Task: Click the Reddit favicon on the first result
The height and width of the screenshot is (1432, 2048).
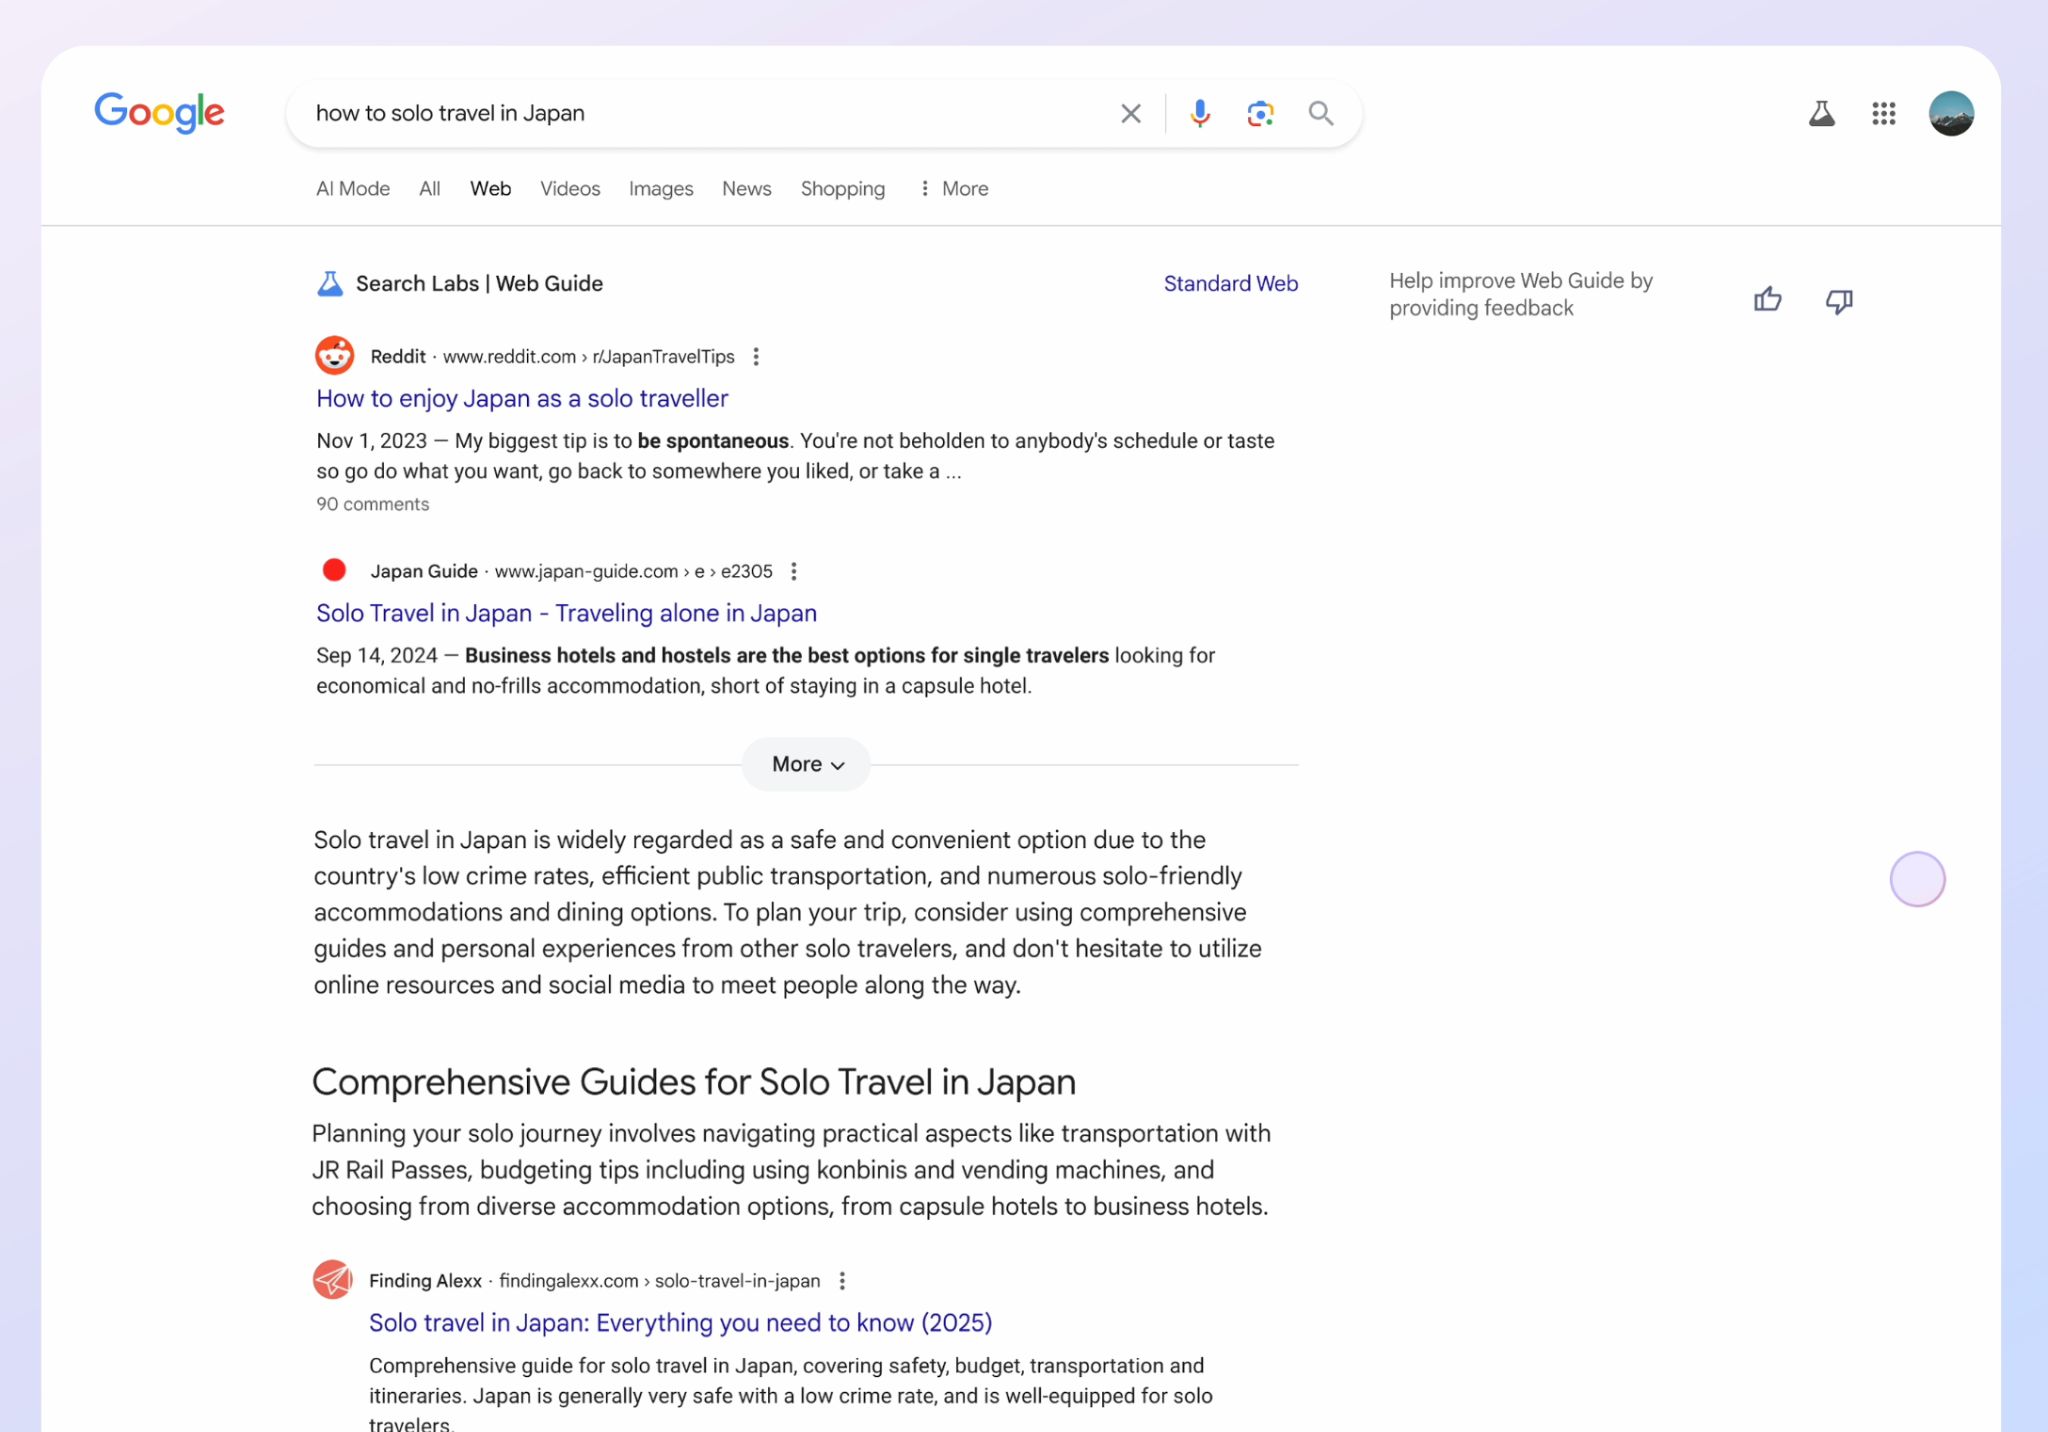Action: tap(334, 355)
